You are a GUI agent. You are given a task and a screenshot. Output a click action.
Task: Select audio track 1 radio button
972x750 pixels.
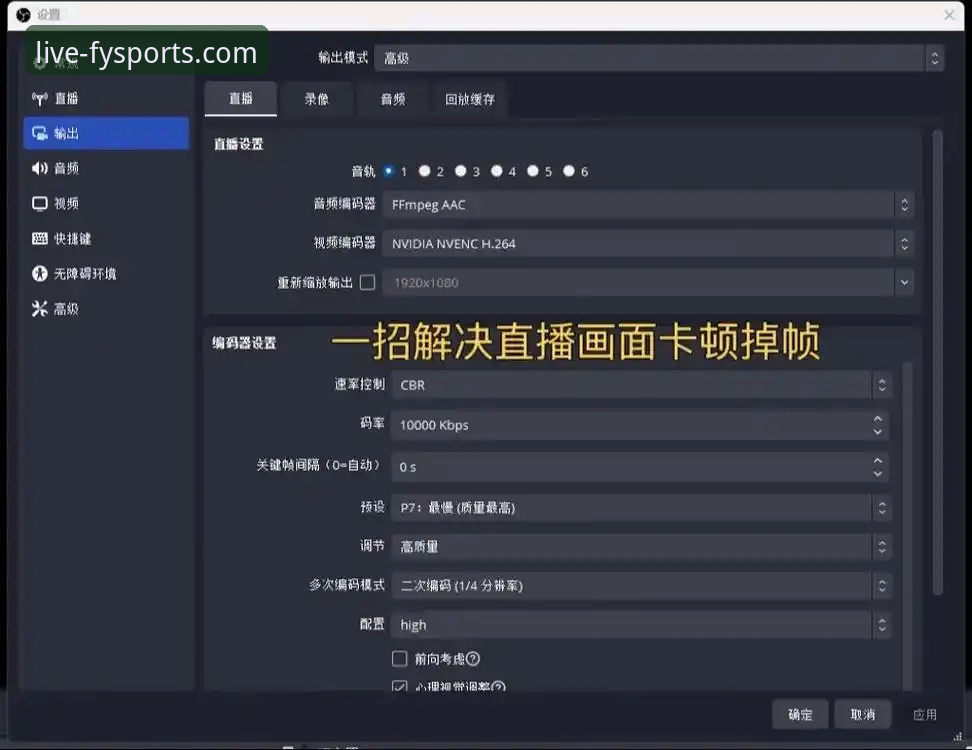coord(389,171)
